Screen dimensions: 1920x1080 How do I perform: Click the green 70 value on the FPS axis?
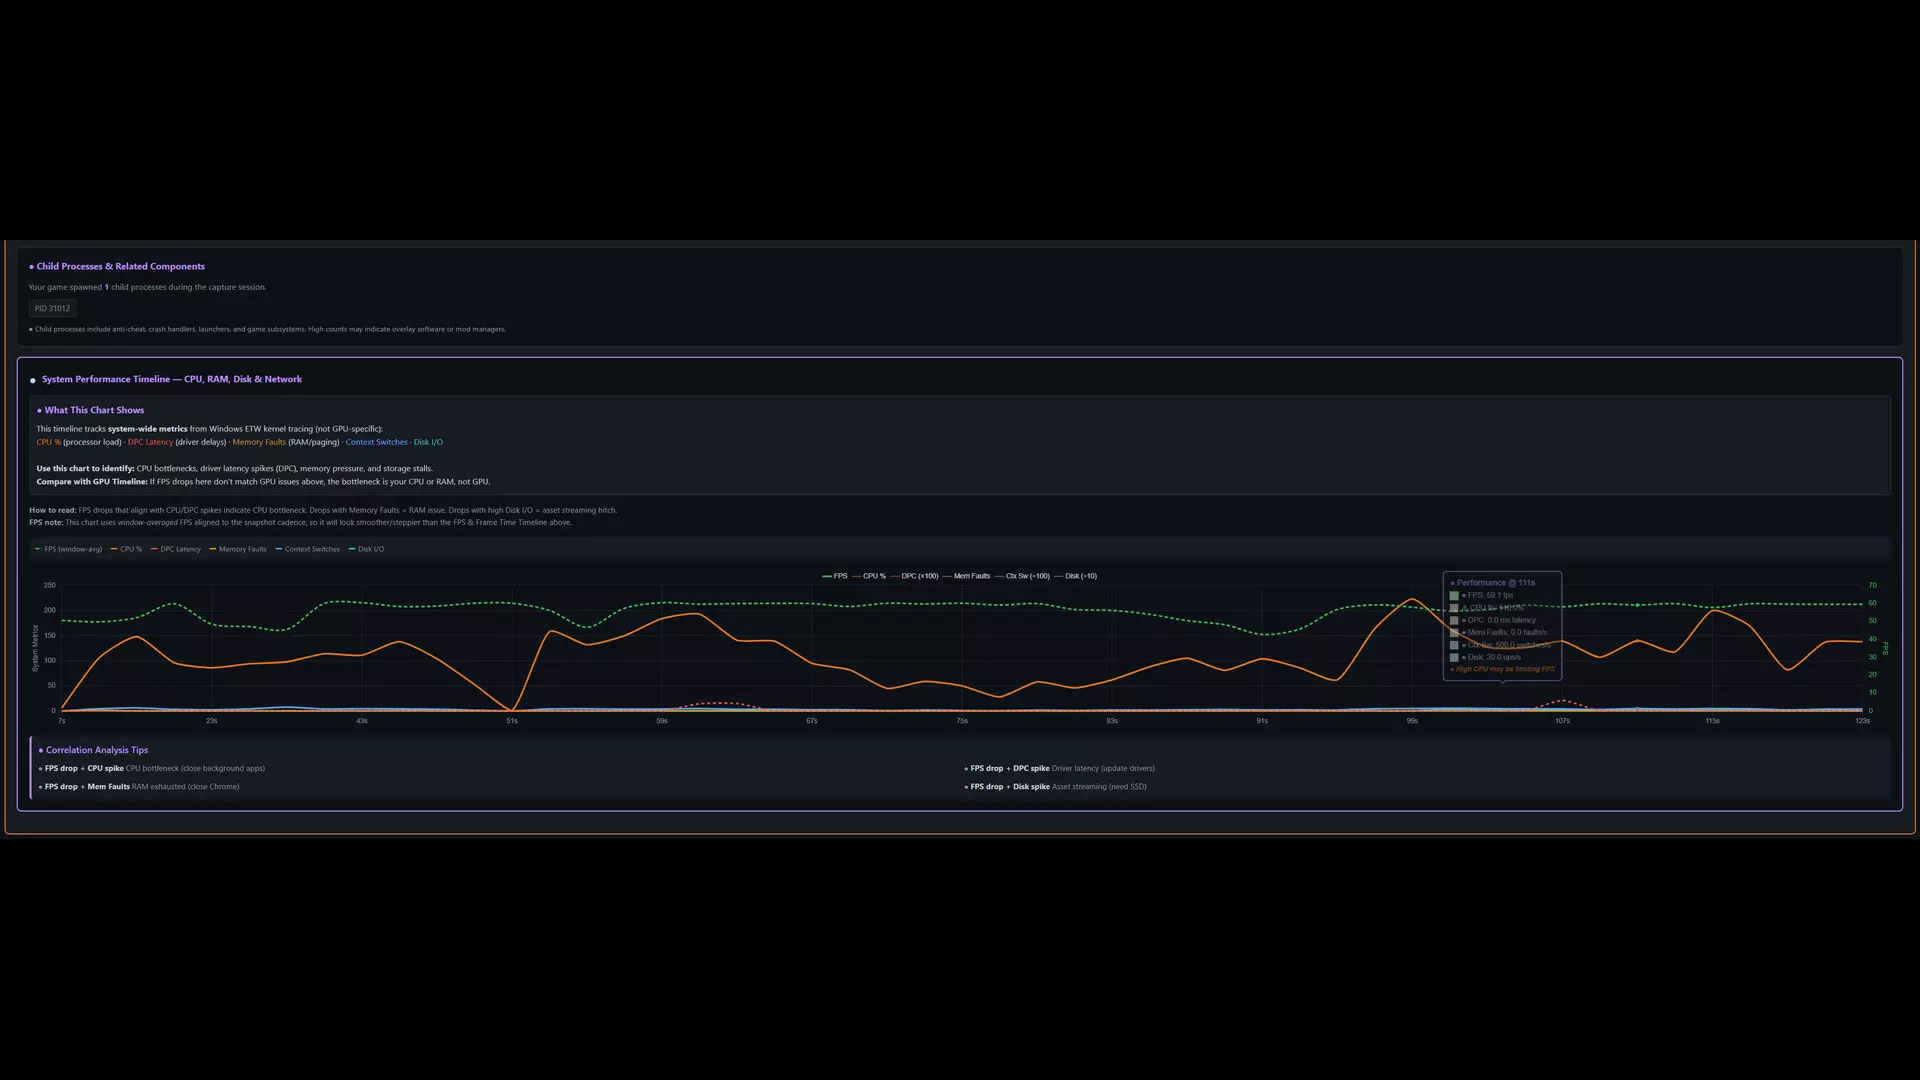[1872, 585]
